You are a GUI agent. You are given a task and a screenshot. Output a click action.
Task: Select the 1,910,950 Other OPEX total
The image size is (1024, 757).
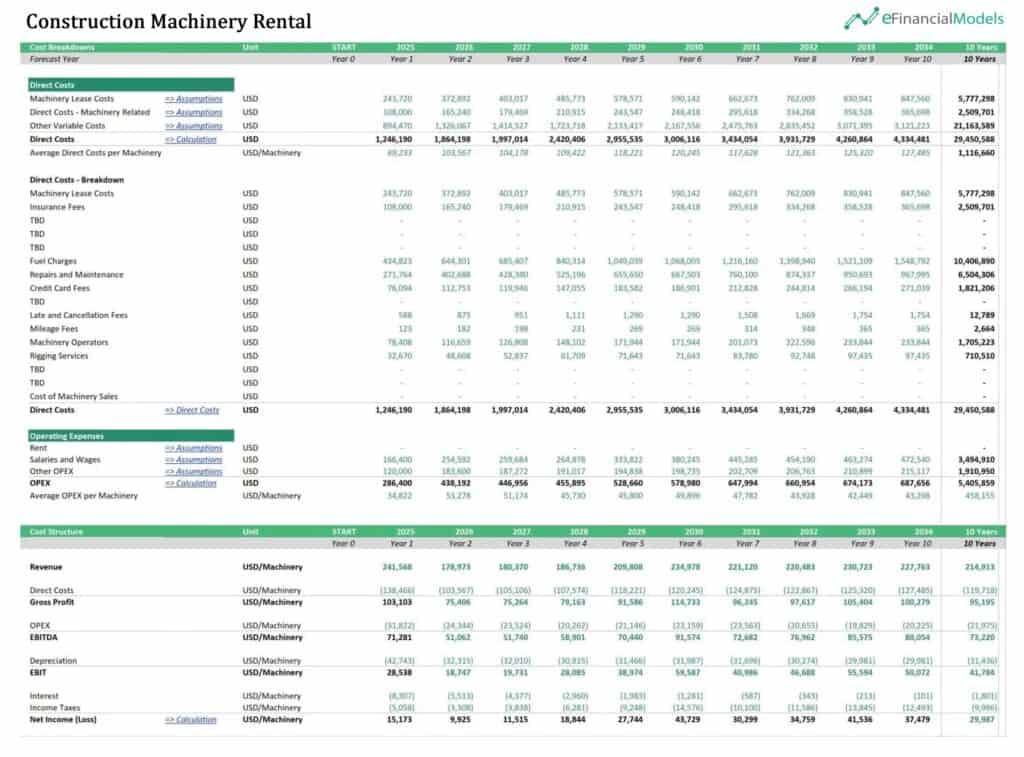[x=976, y=472]
